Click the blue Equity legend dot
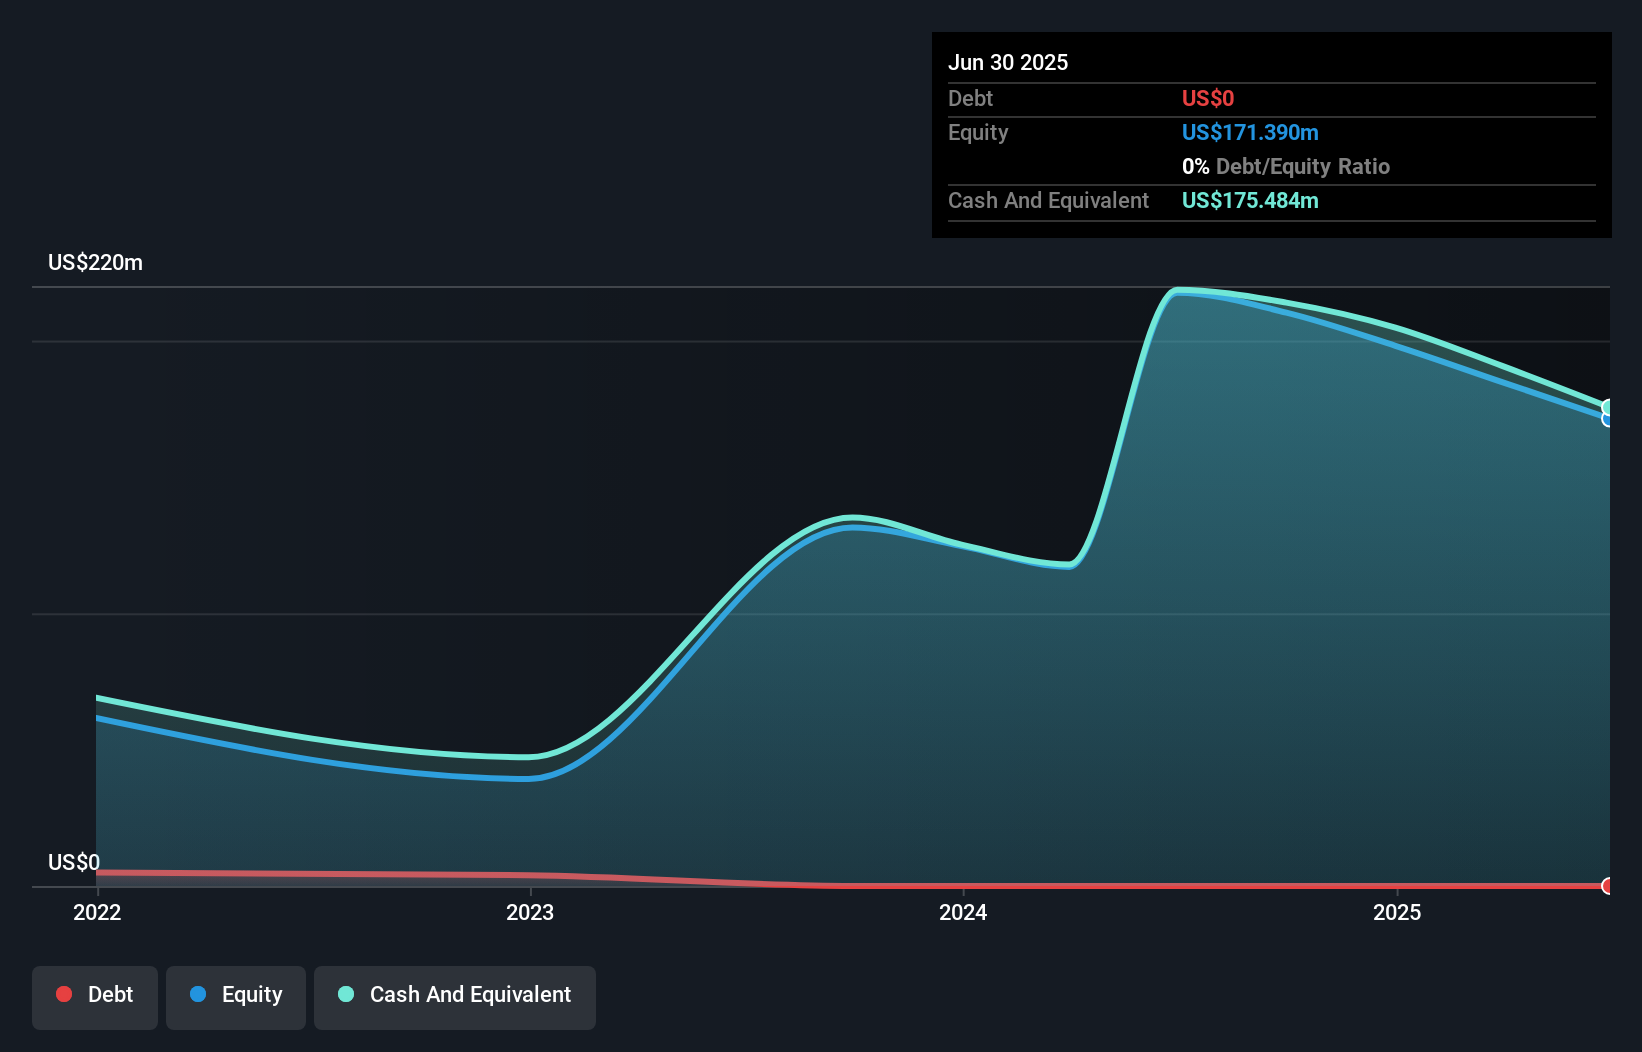 click(x=198, y=994)
